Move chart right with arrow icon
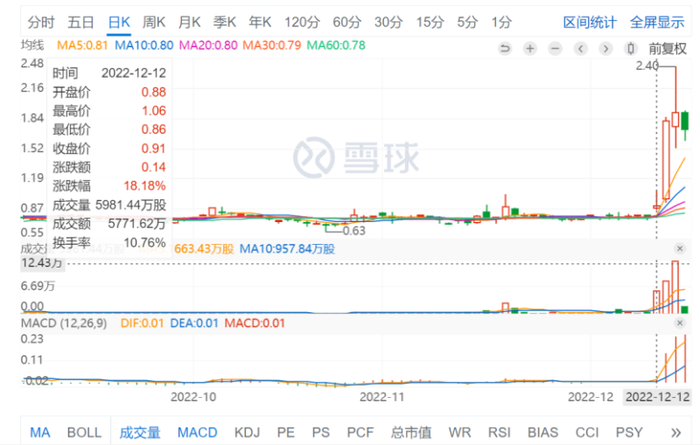 (605, 48)
